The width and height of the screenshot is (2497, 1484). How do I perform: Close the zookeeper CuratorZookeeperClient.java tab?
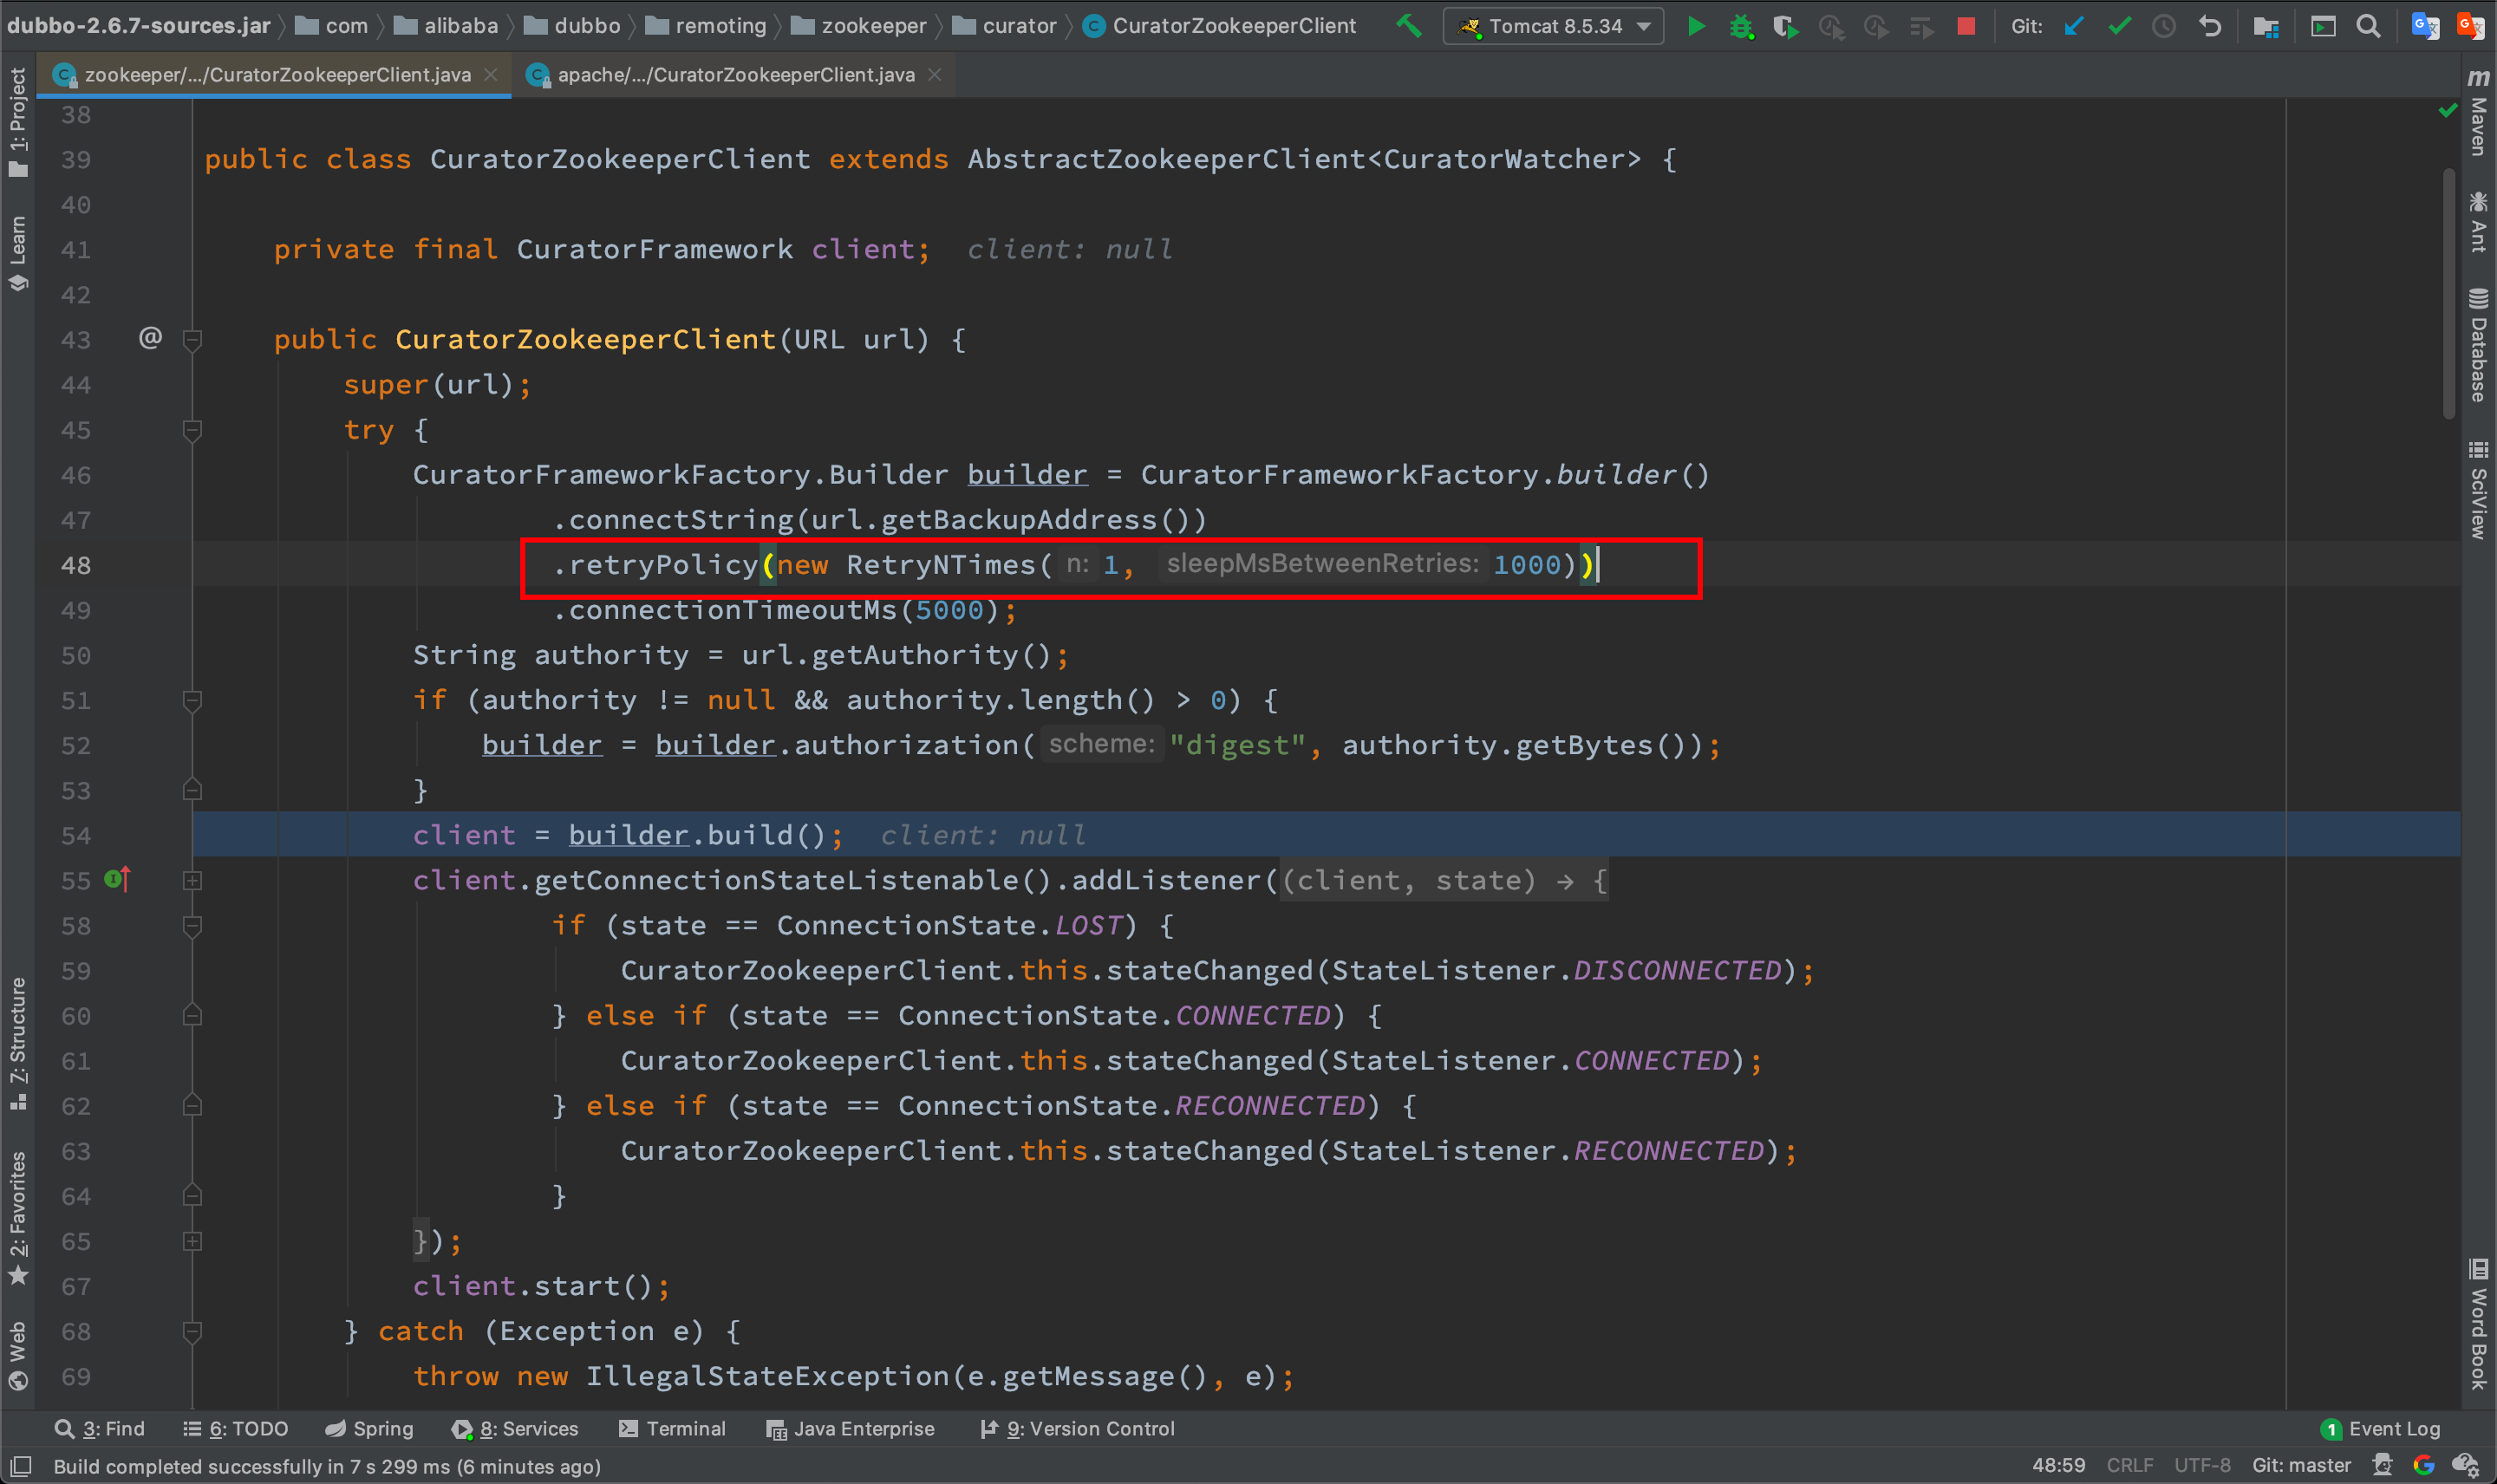click(x=491, y=75)
